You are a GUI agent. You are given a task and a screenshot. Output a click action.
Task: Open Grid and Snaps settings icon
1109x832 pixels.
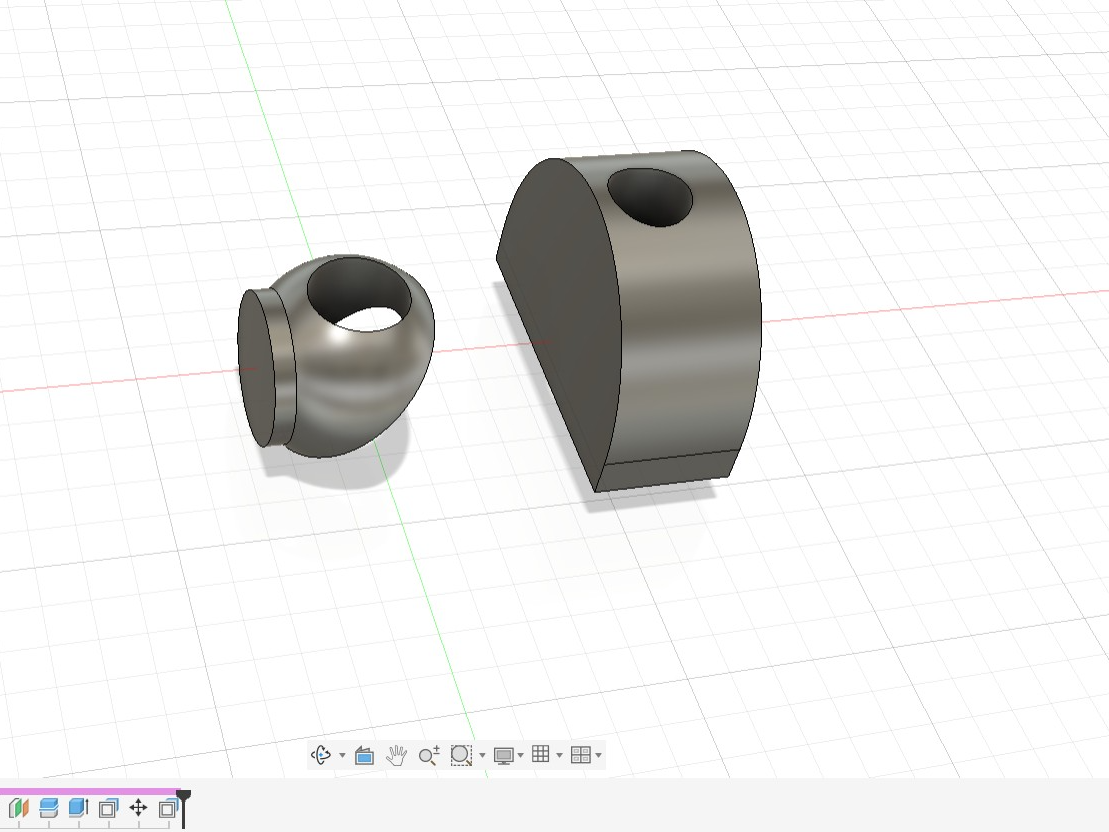tap(541, 754)
